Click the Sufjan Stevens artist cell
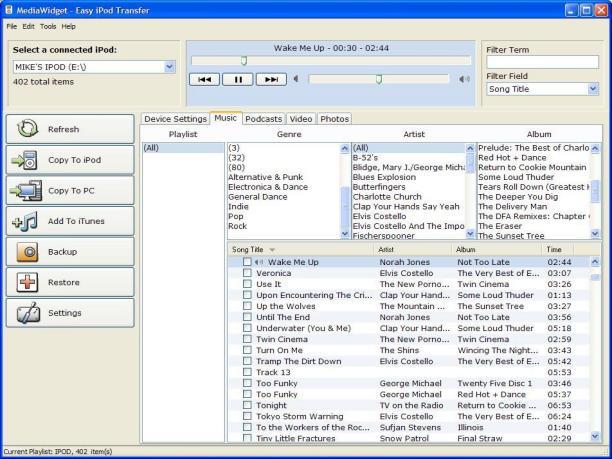The height and width of the screenshot is (459, 612). click(410, 427)
